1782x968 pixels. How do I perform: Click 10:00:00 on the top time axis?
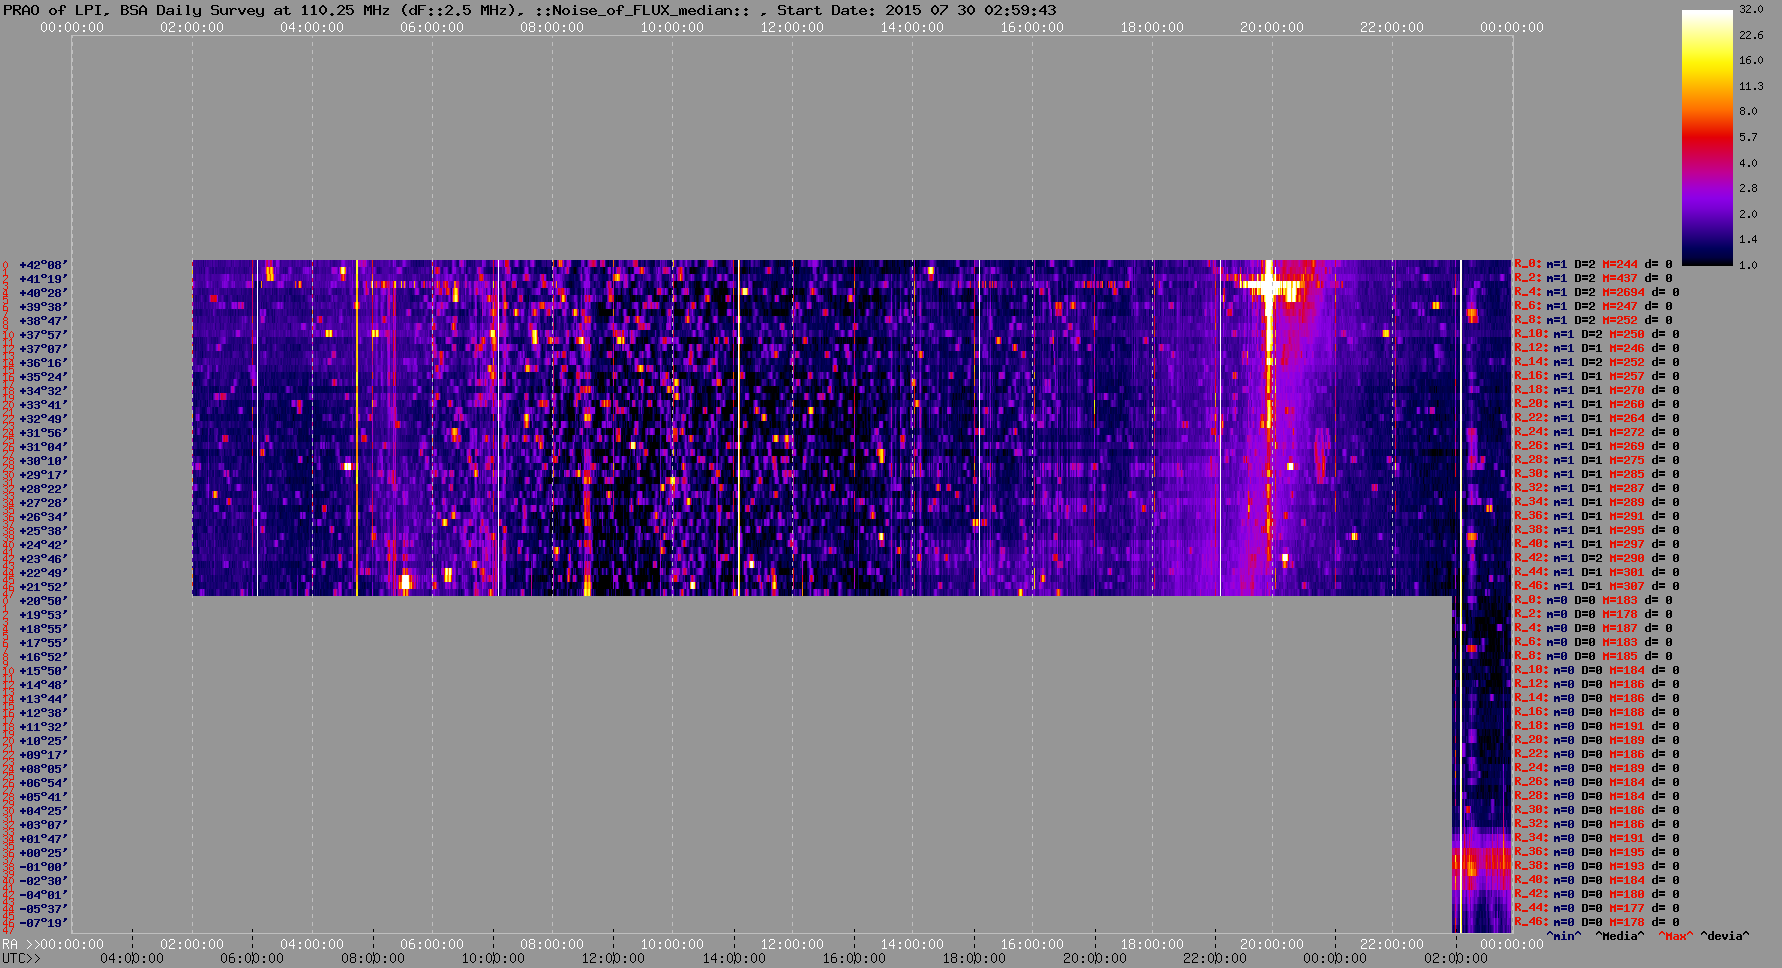click(672, 27)
